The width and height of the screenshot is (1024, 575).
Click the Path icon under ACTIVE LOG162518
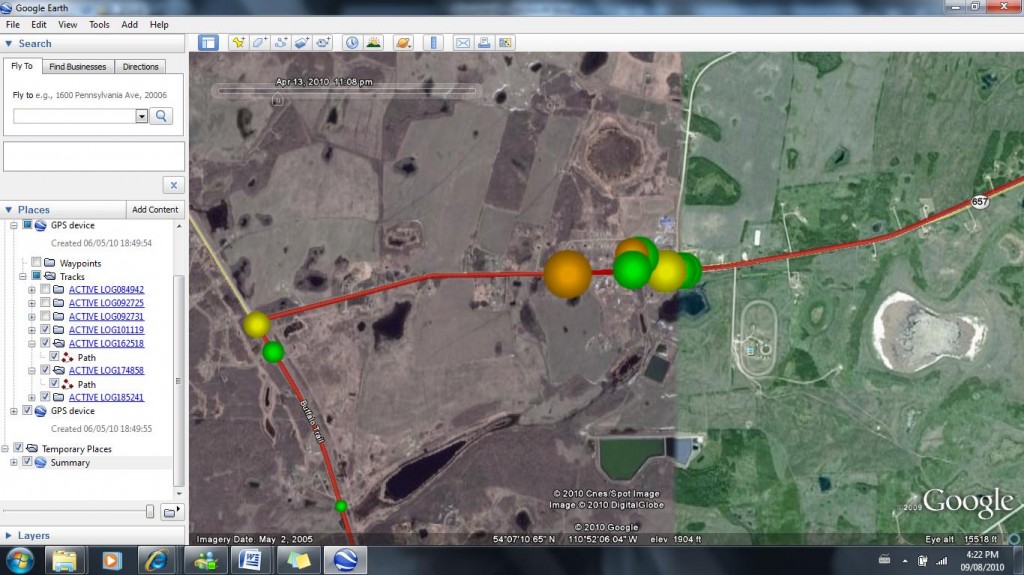click(67, 357)
